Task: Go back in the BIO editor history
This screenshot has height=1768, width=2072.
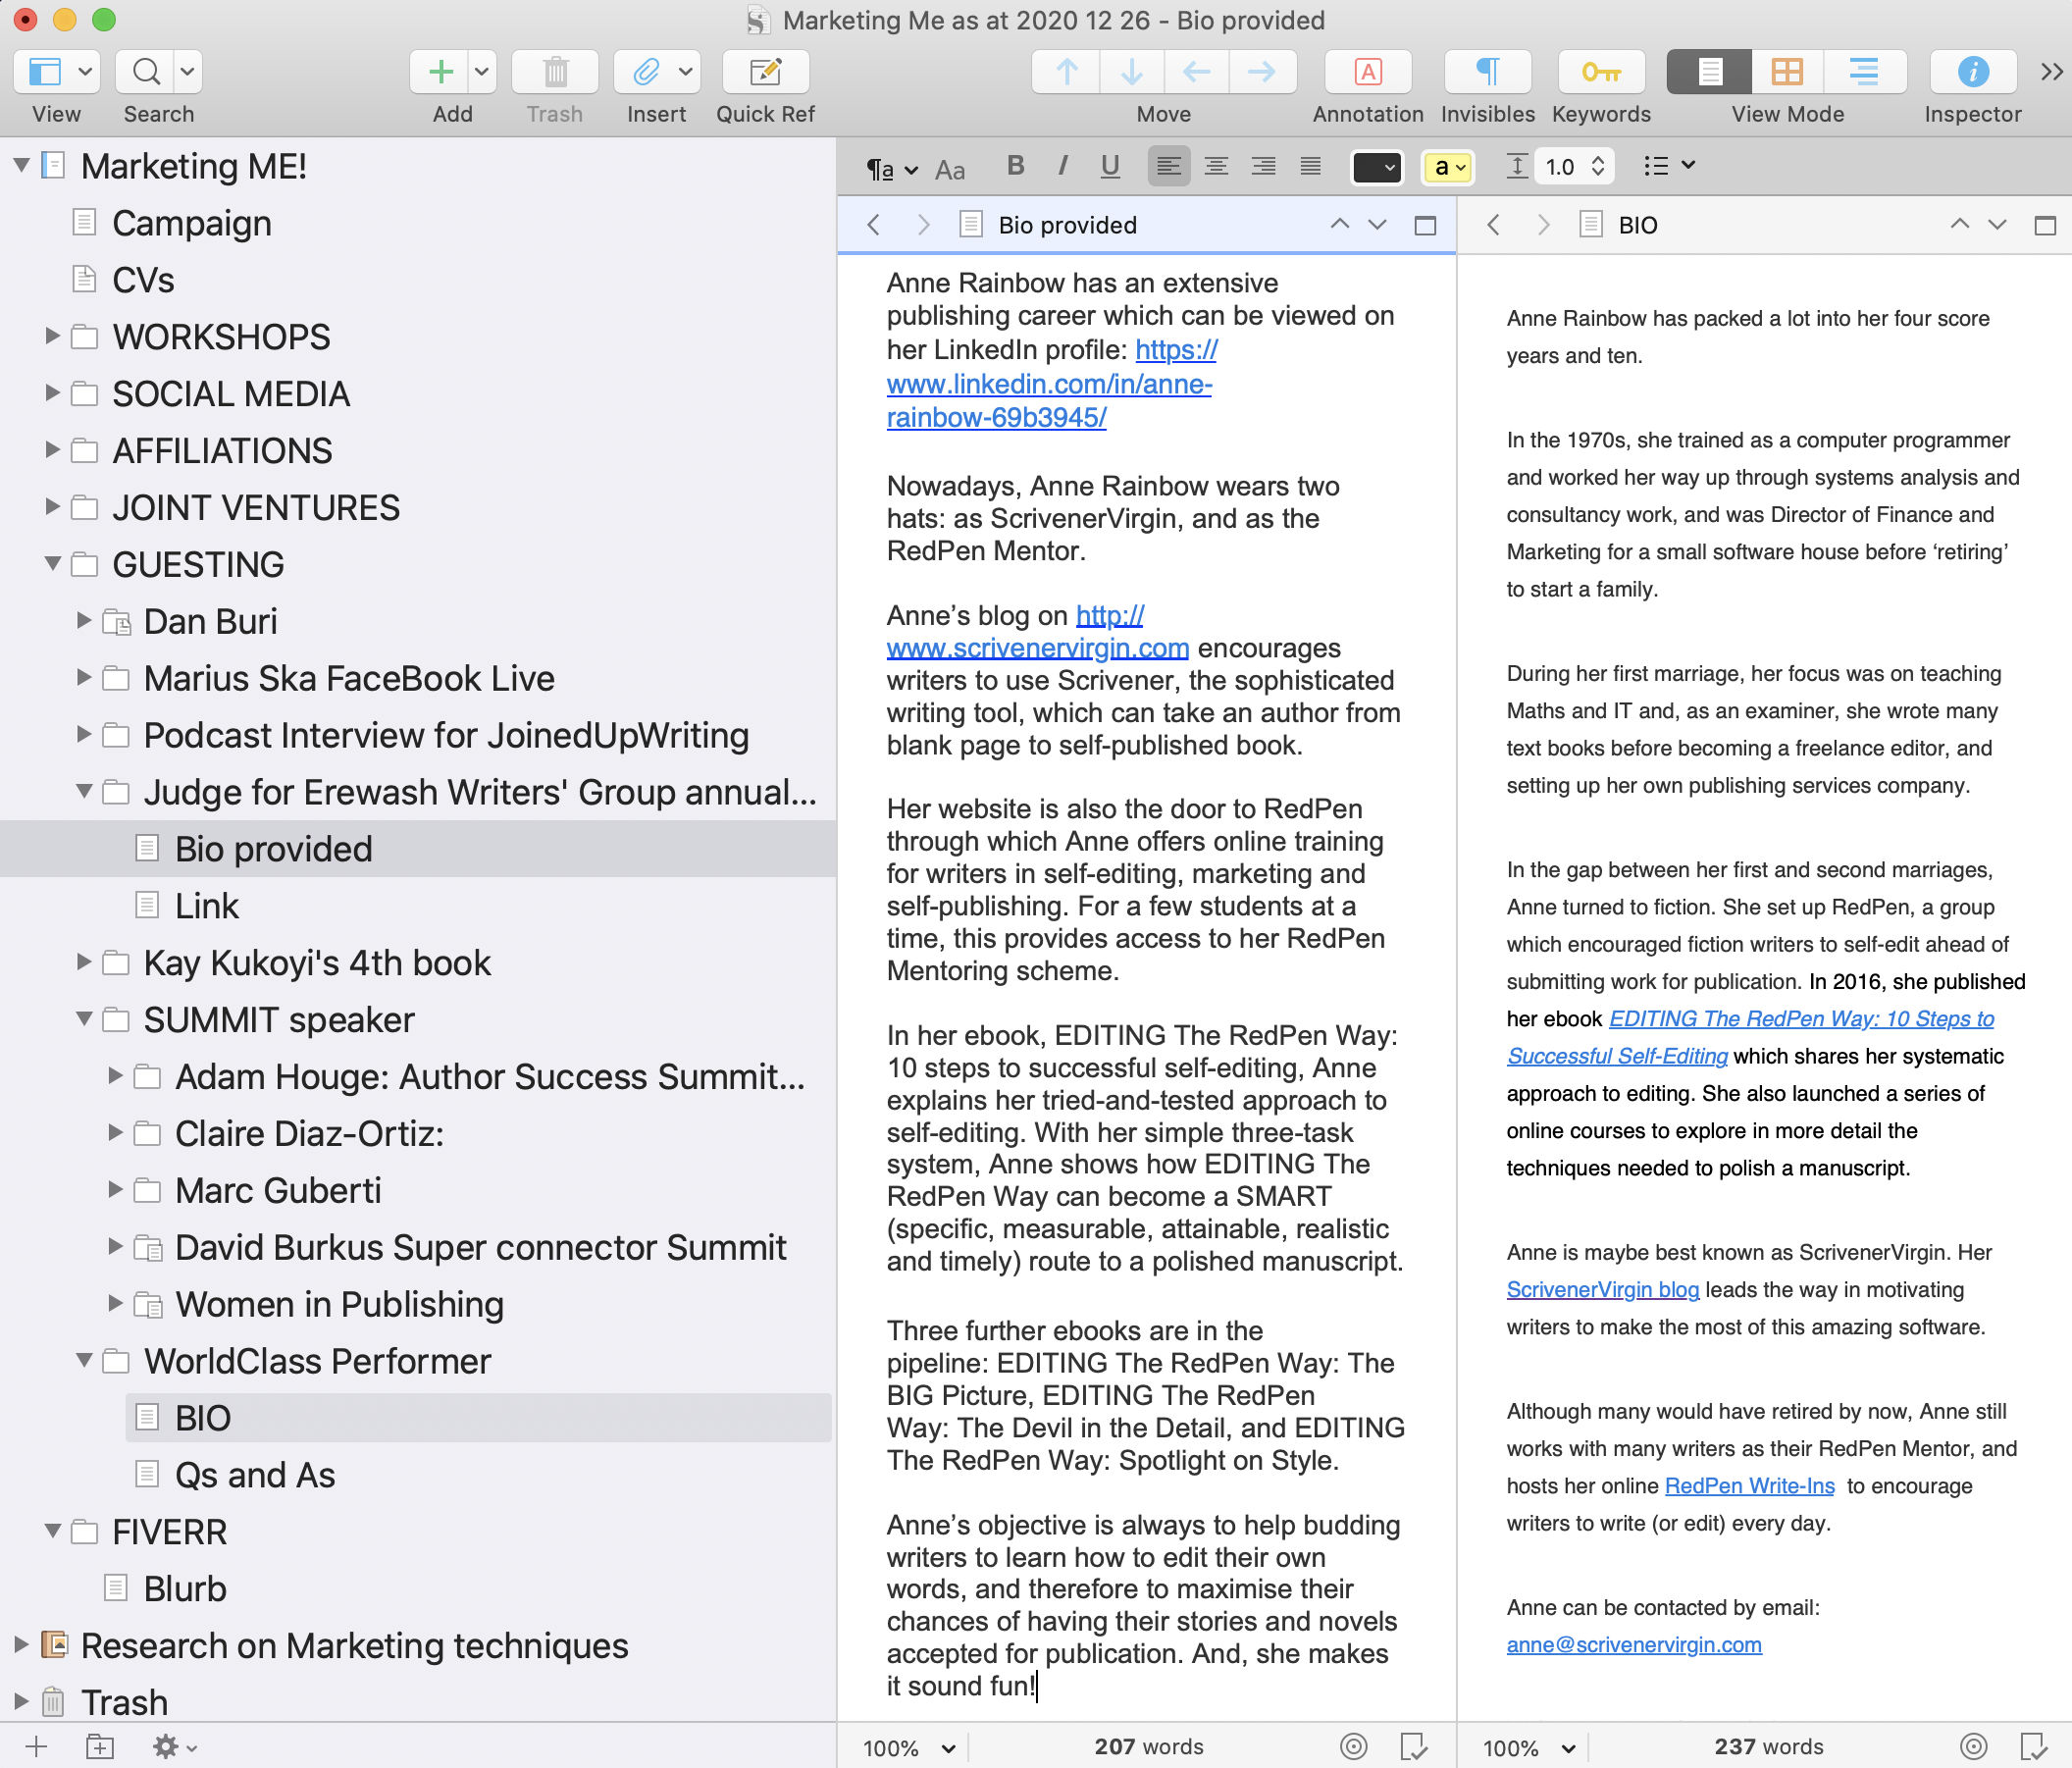Action: coord(1493,225)
